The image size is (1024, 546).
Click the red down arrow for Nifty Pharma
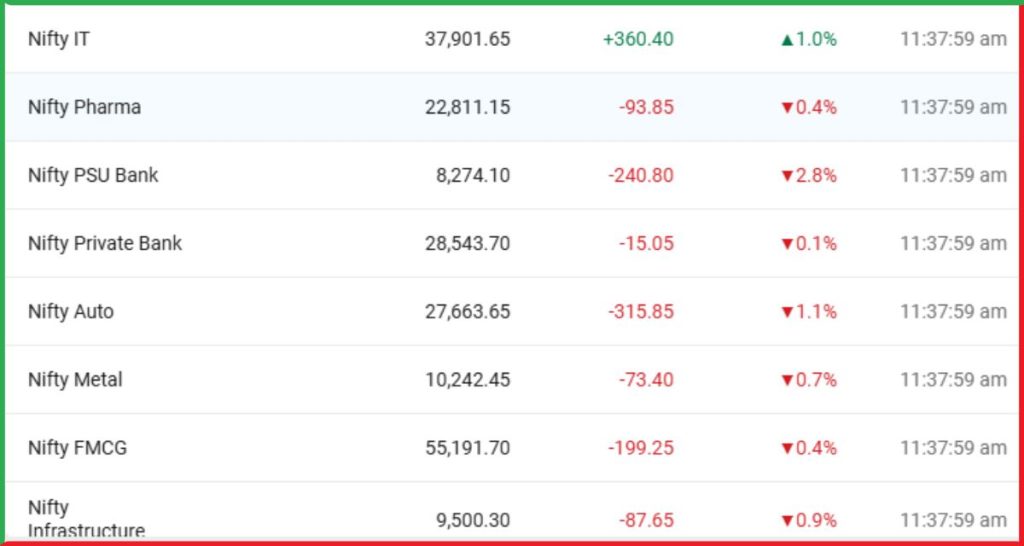tap(786, 108)
